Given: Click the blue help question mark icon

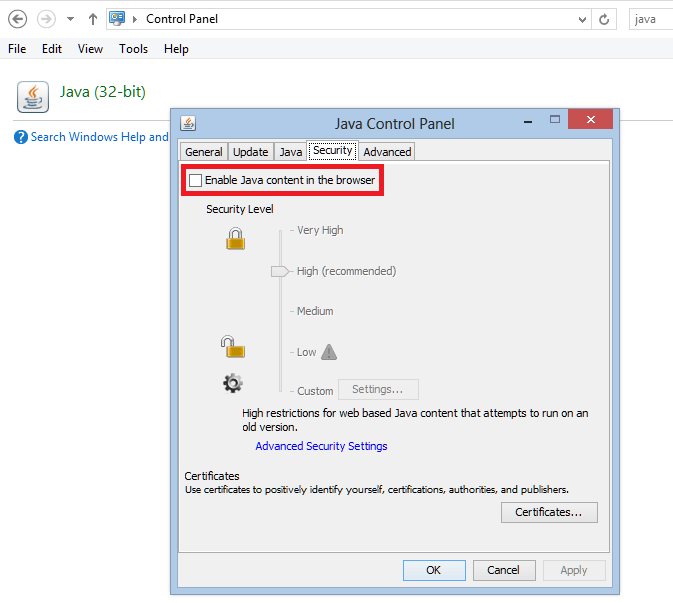Looking at the screenshot, I should [21, 137].
